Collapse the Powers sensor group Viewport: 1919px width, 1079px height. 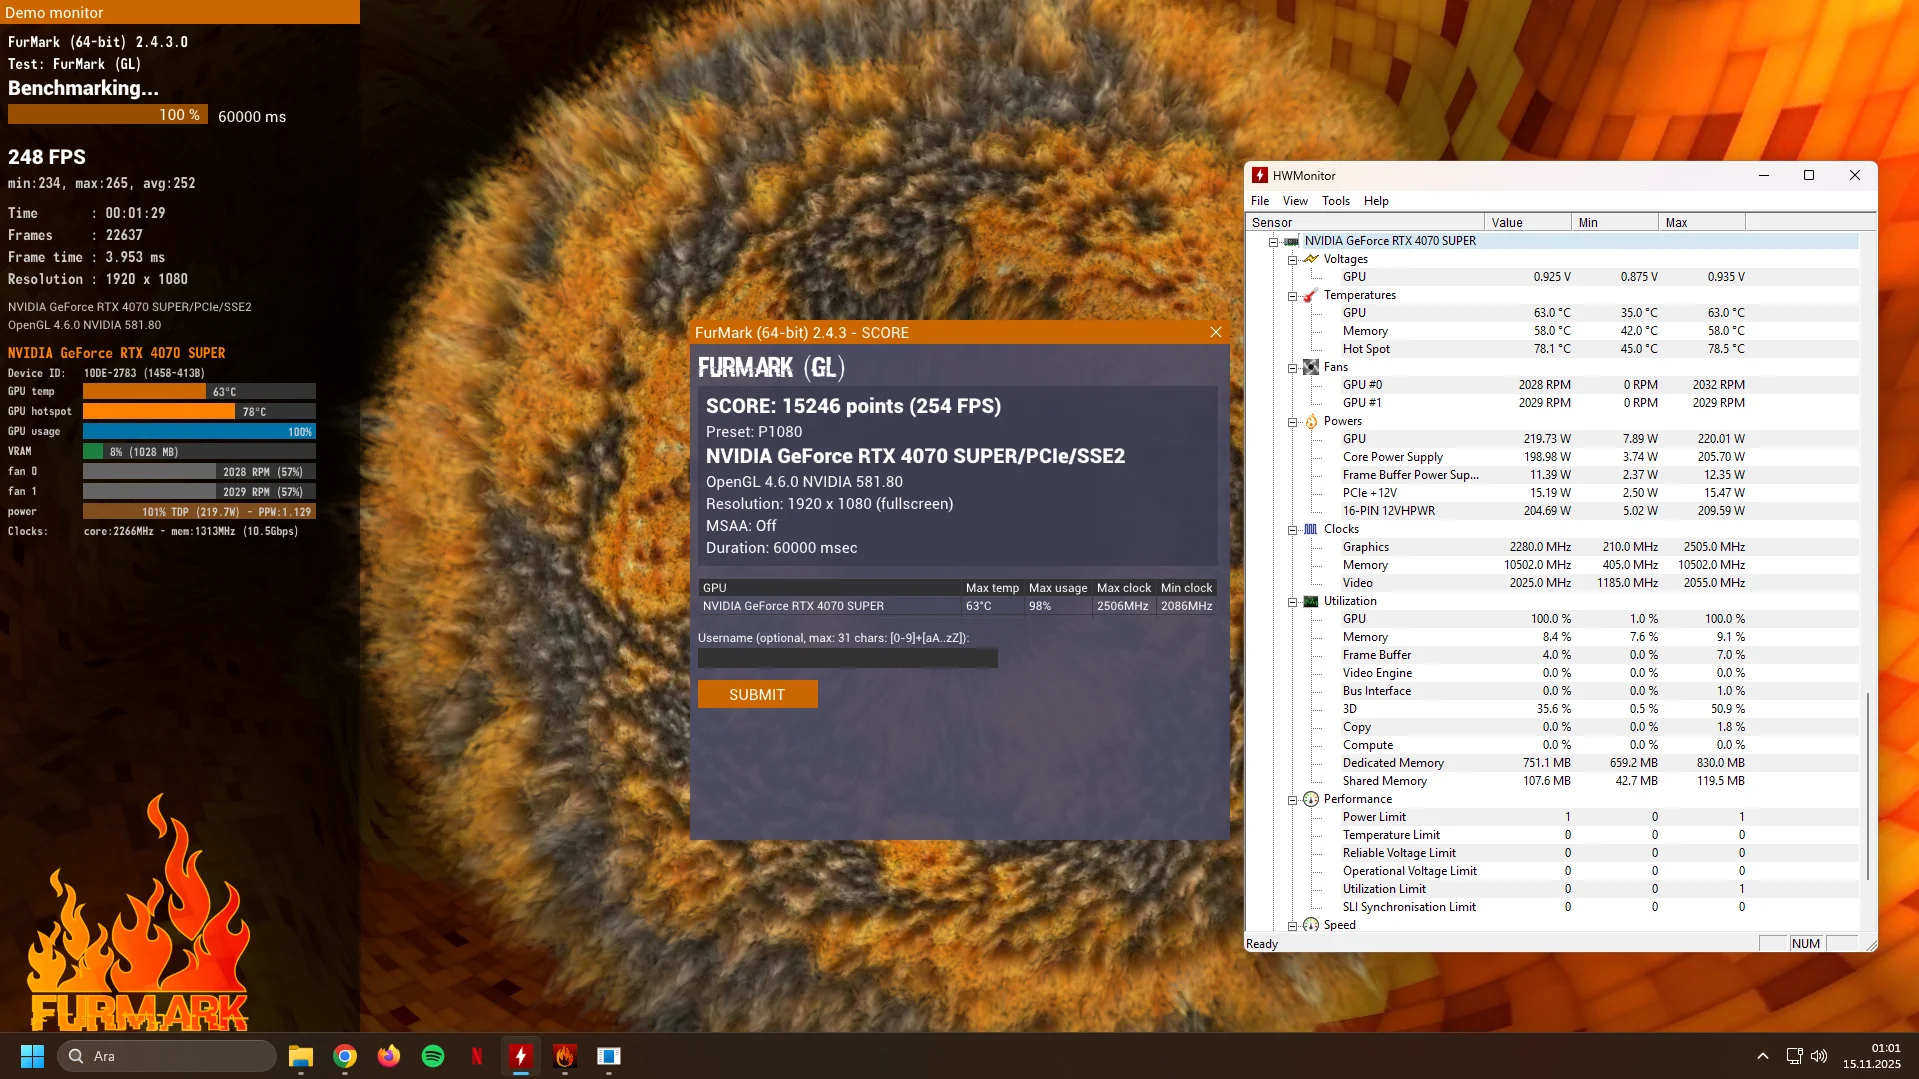(1292, 422)
